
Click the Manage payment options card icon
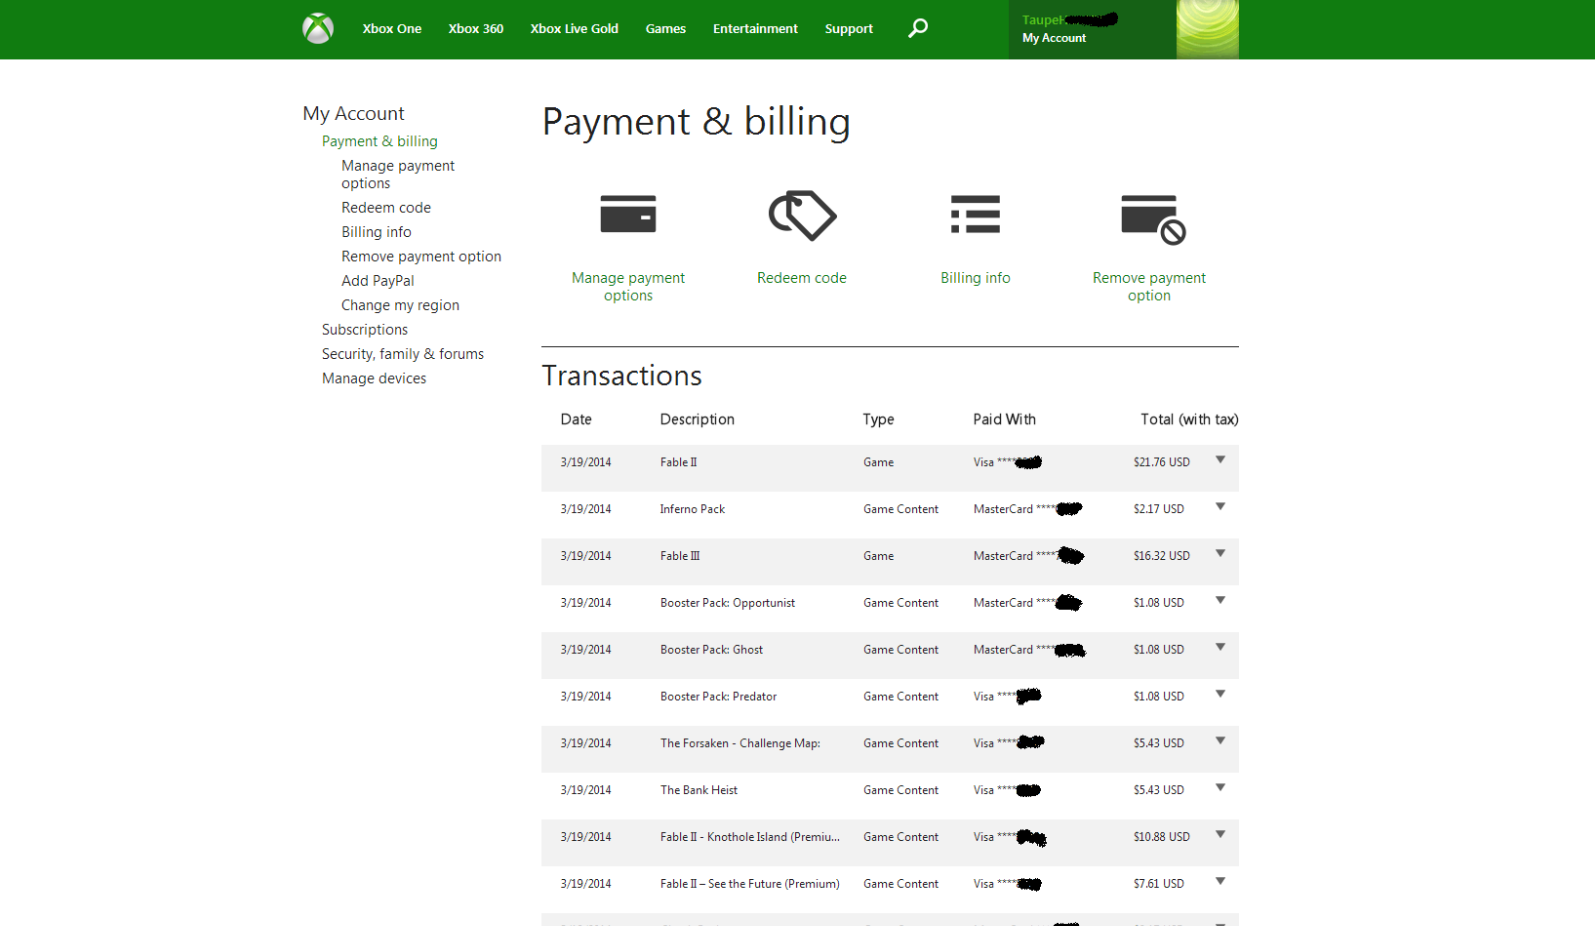click(x=628, y=214)
